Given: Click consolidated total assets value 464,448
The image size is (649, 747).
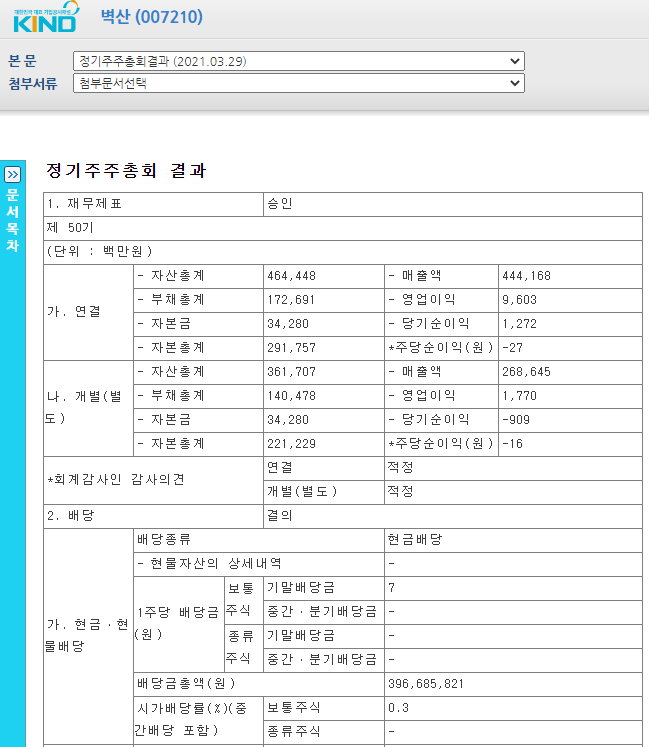Looking at the screenshot, I should tap(292, 276).
